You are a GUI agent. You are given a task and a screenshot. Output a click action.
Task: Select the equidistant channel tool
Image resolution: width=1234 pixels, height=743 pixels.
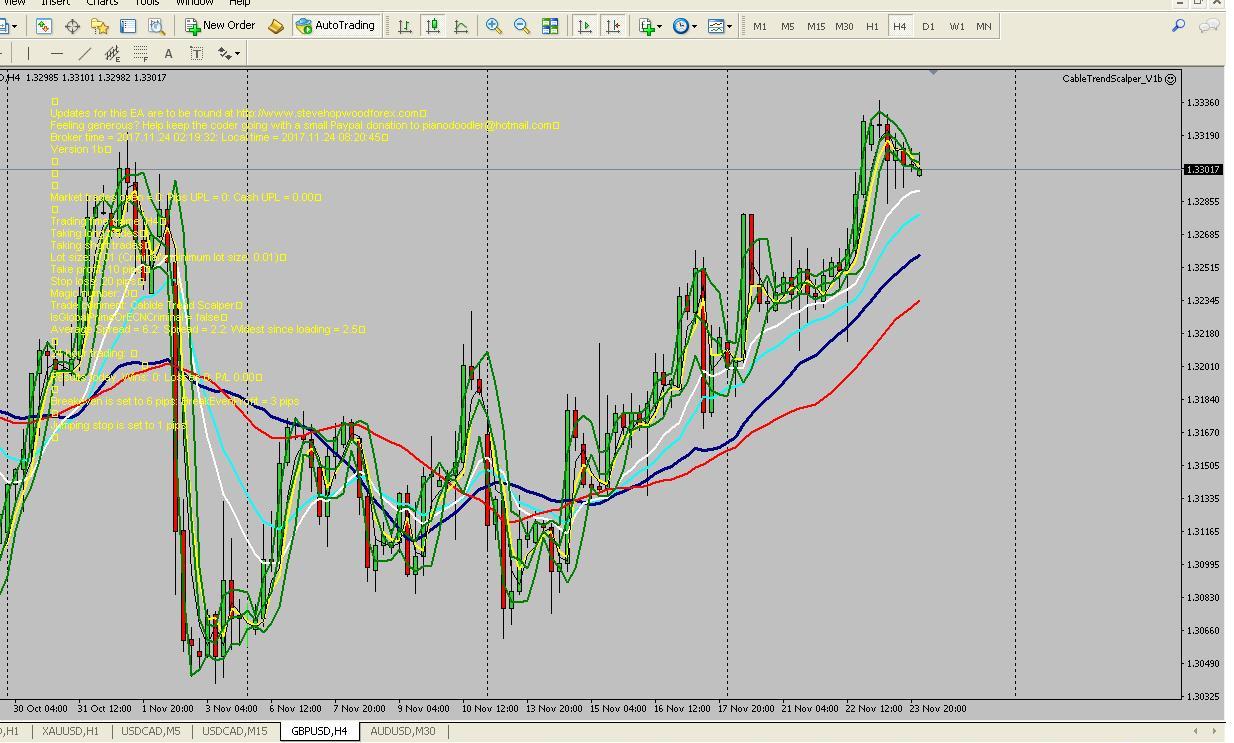[112, 53]
